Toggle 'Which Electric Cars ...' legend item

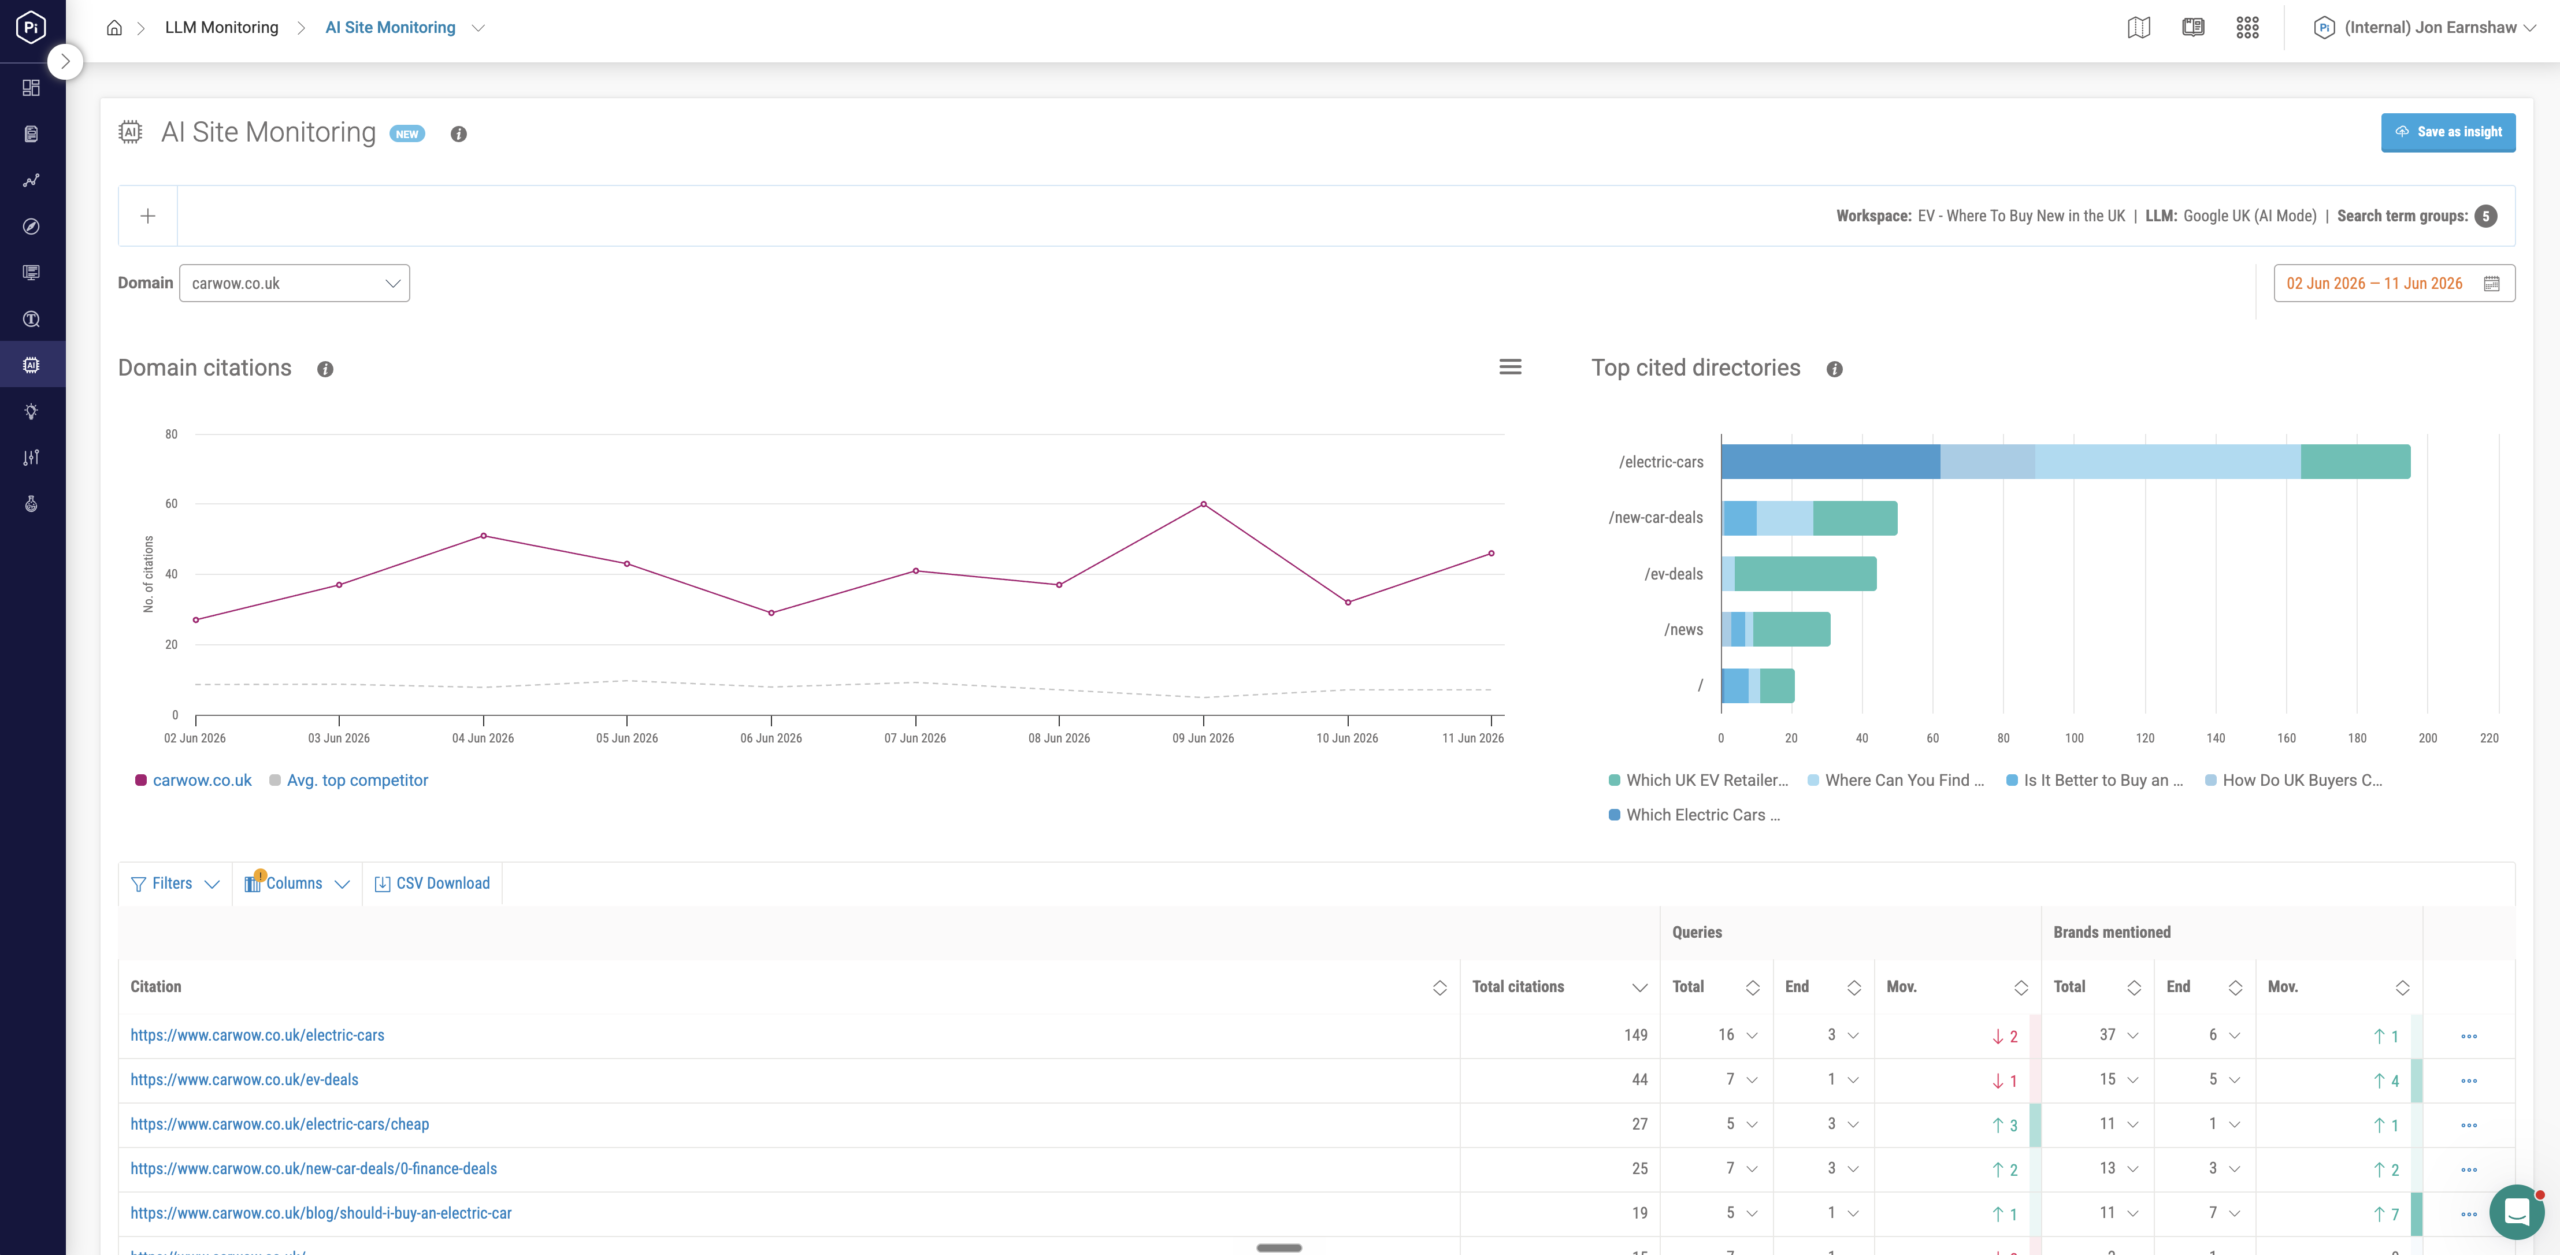1694,815
